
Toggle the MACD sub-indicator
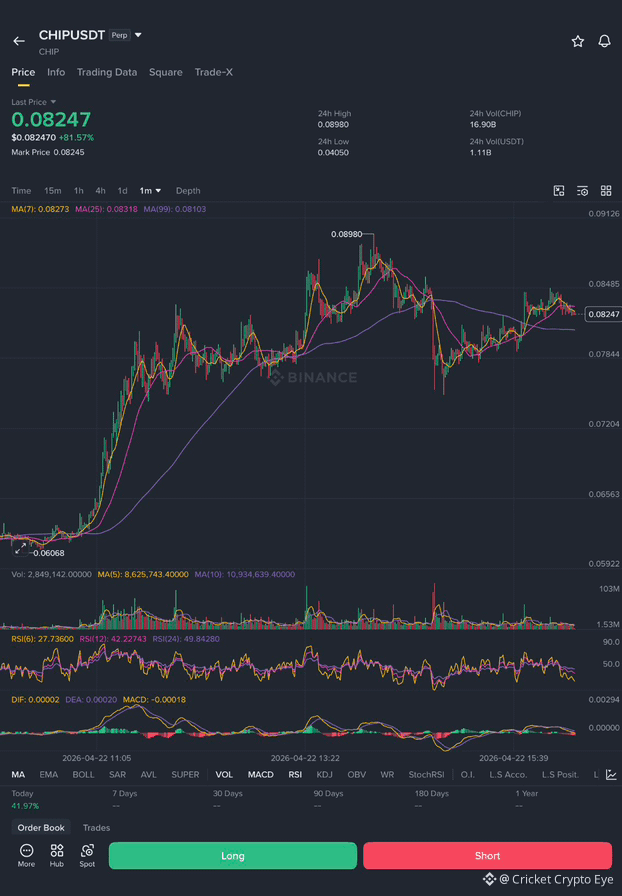click(261, 775)
